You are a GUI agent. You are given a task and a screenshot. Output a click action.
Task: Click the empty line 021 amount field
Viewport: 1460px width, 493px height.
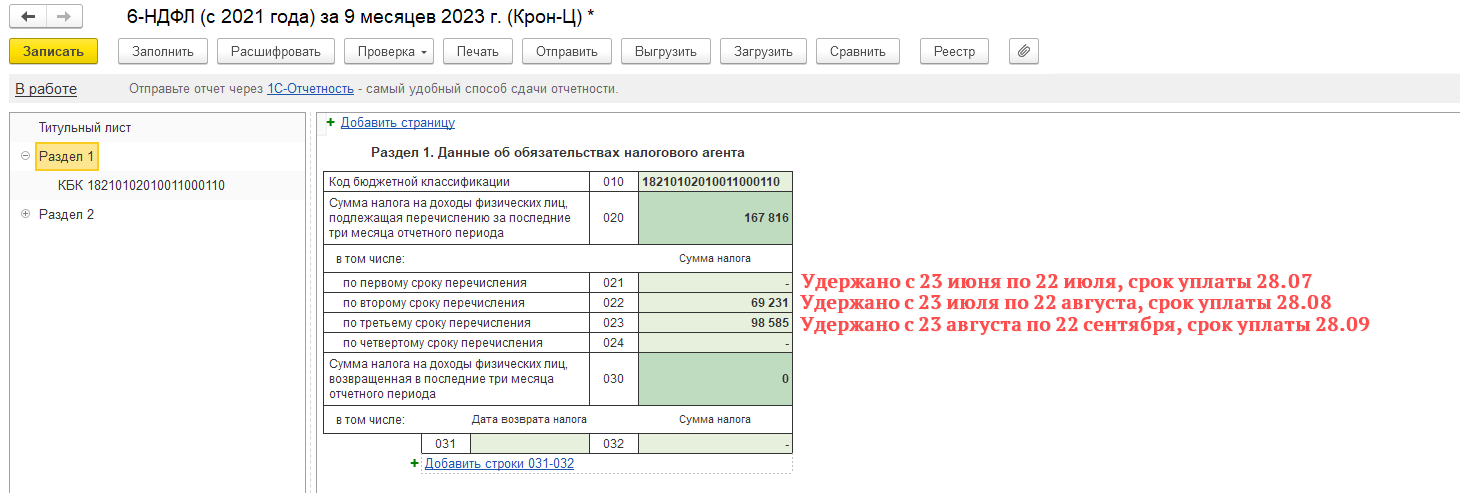tap(715, 283)
